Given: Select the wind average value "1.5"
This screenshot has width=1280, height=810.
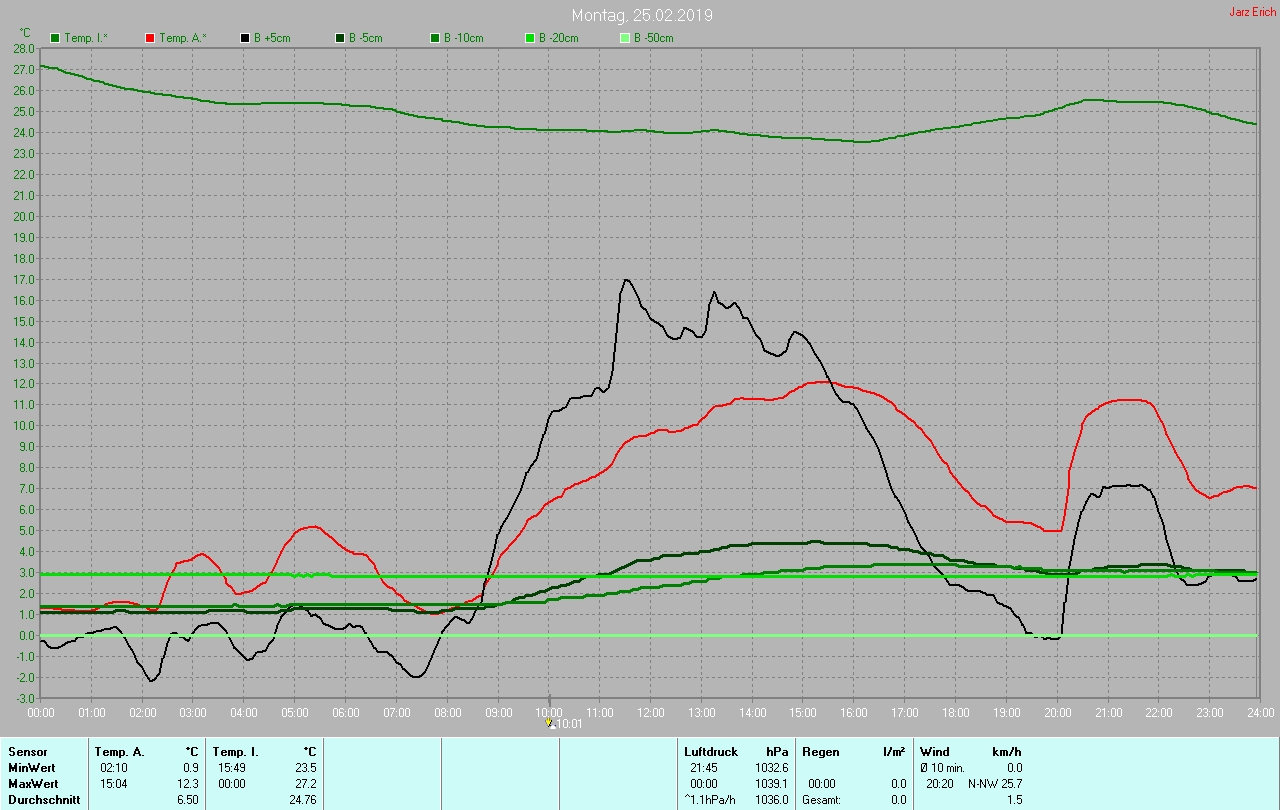Looking at the screenshot, I should pyautogui.click(x=1014, y=800).
